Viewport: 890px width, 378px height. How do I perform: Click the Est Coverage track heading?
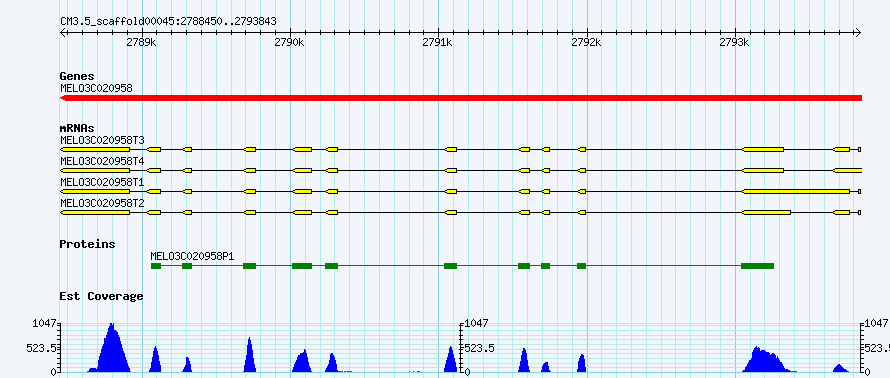coord(102,296)
